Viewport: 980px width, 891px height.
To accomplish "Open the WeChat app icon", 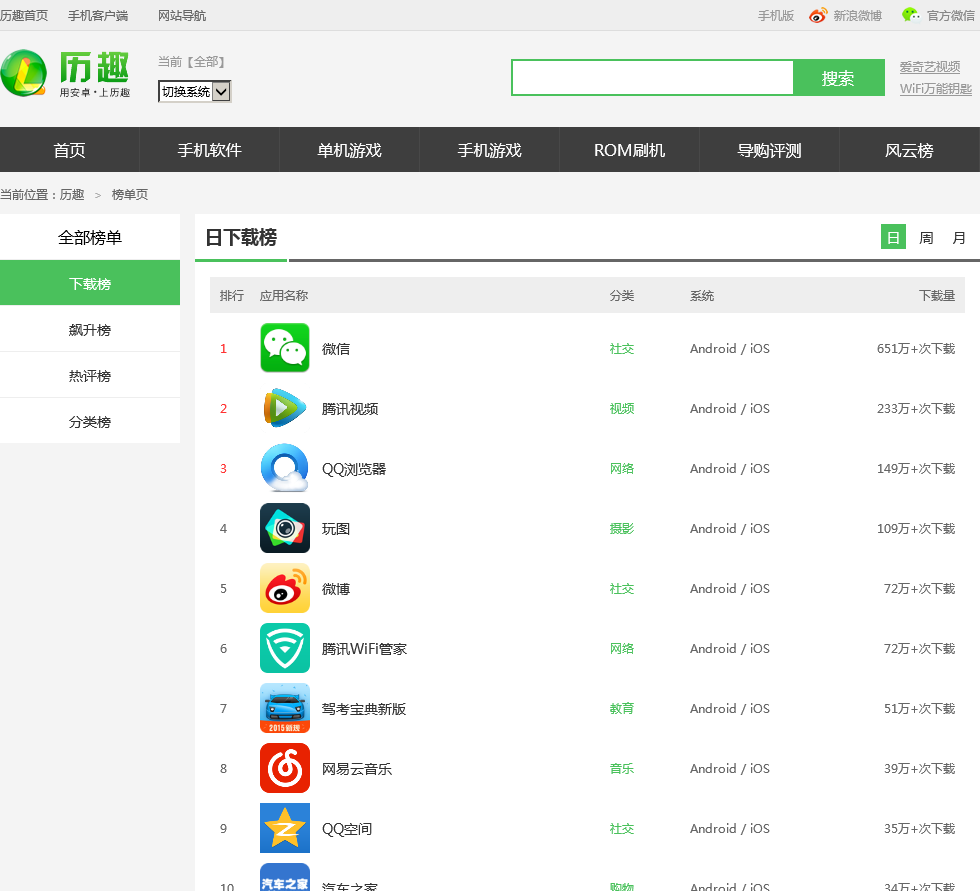I will click(x=284, y=348).
